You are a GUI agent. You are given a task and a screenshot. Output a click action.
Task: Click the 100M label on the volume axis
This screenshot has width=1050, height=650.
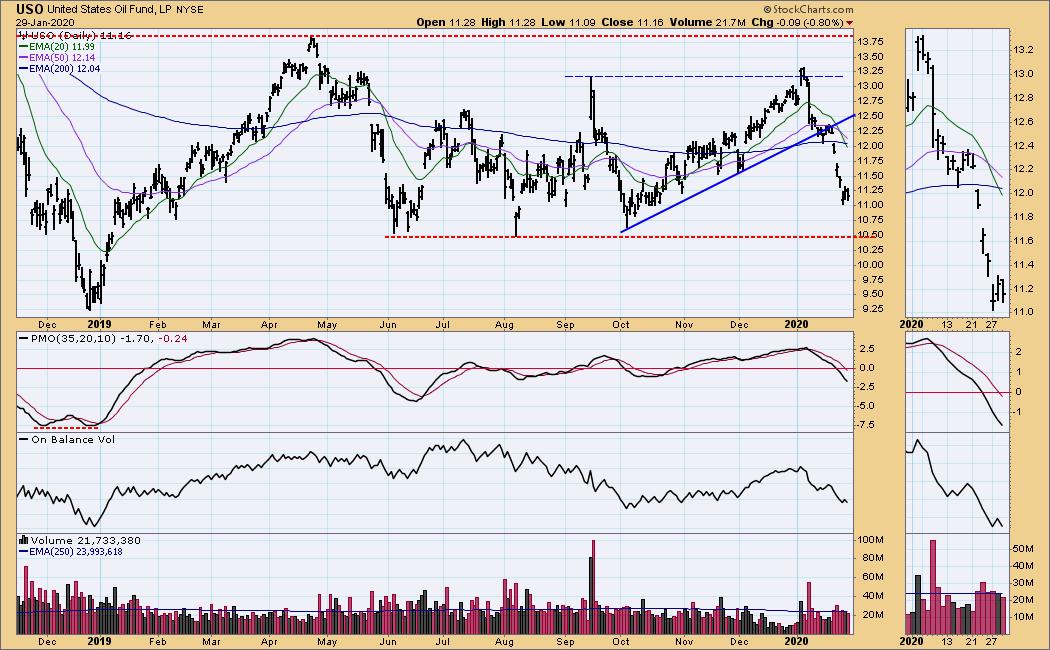[871, 540]
